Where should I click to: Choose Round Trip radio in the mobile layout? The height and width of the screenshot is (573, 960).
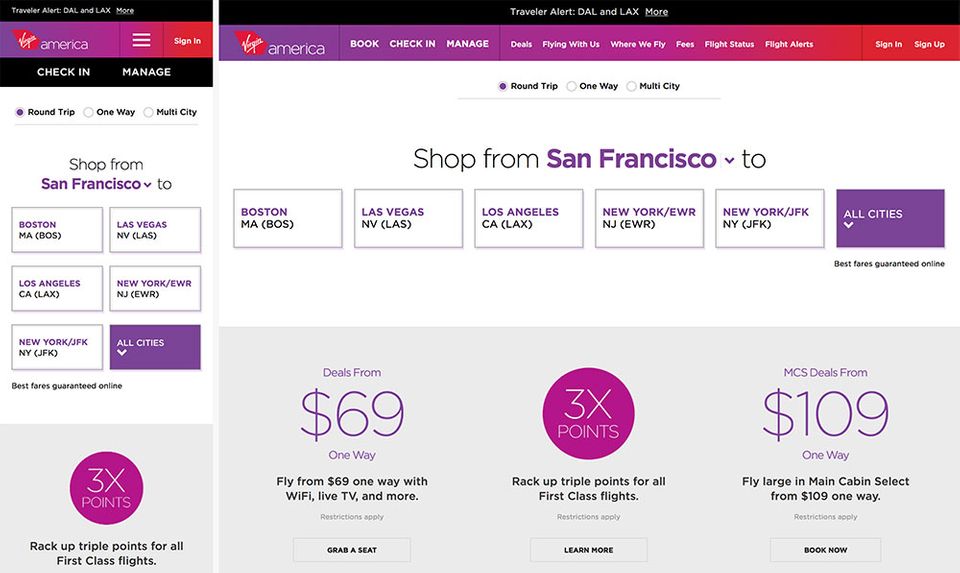click(20, 112)
